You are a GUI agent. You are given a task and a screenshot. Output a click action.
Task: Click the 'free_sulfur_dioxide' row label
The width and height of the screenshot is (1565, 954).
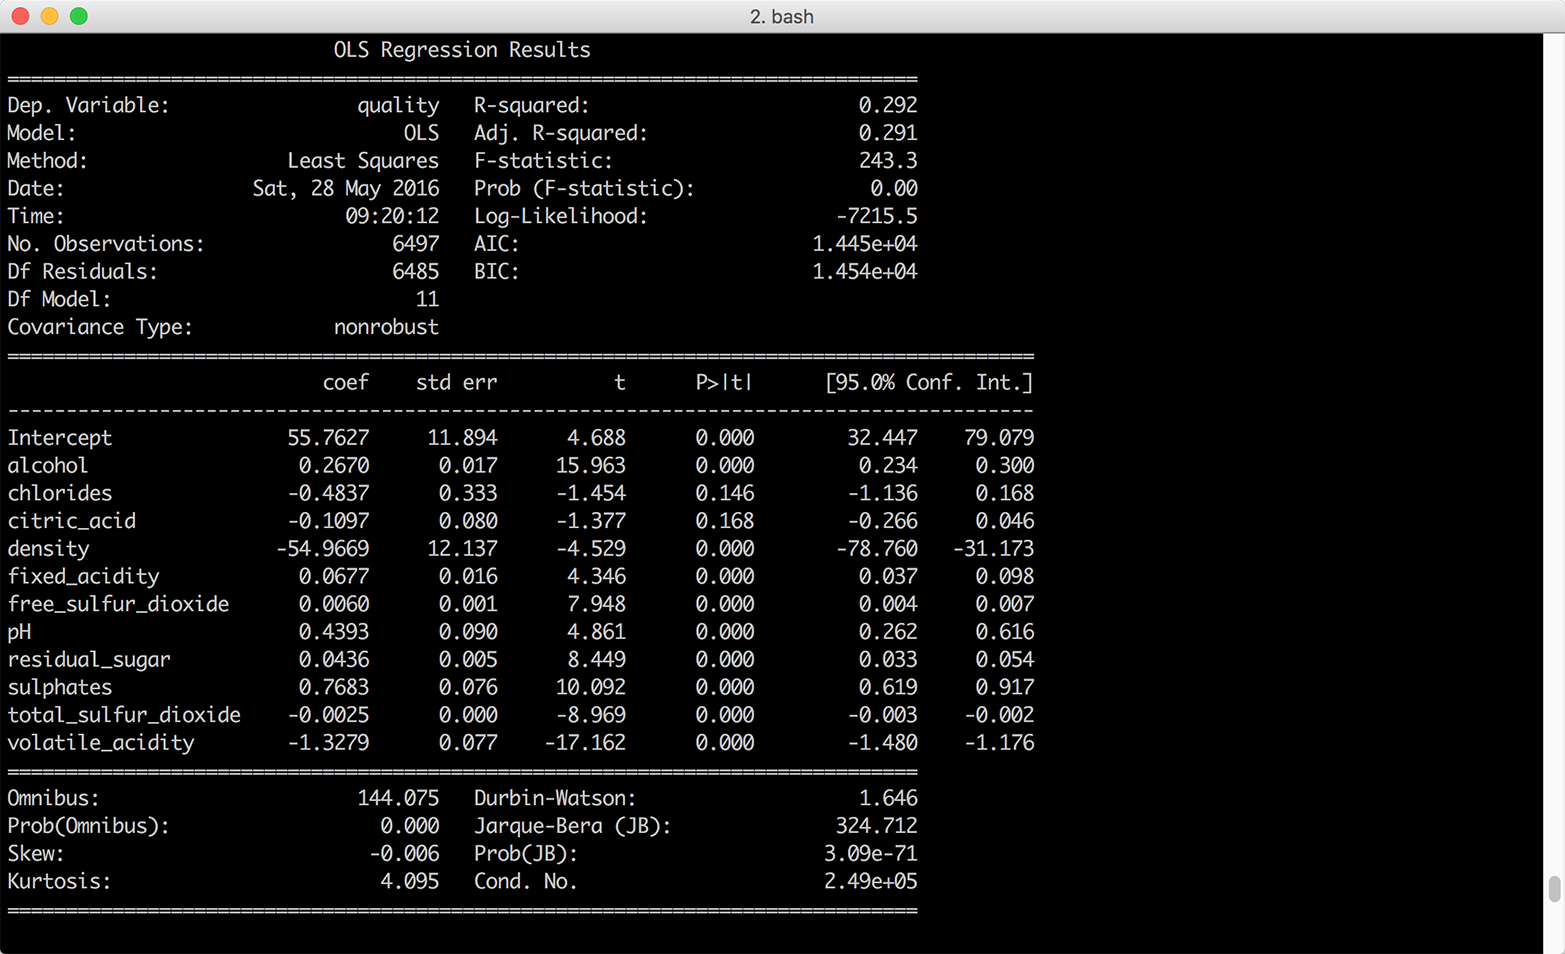click(118, 604)
